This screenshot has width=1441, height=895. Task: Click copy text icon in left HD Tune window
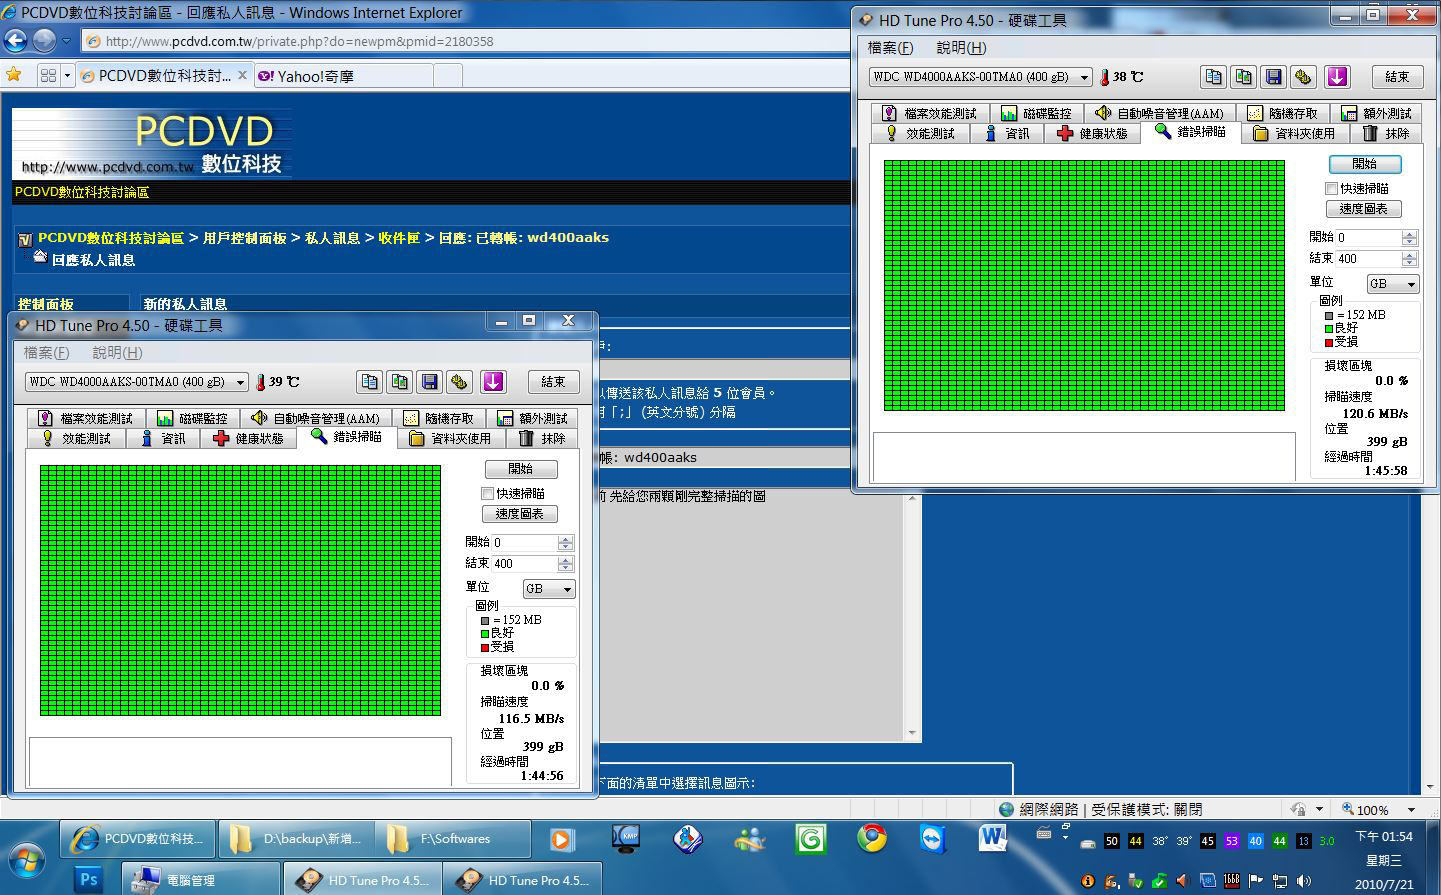tap(370, 382)
